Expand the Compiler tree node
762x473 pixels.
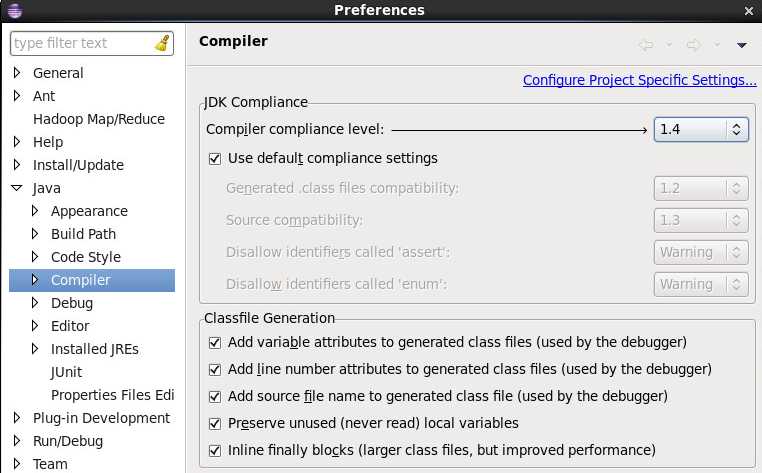35,280
